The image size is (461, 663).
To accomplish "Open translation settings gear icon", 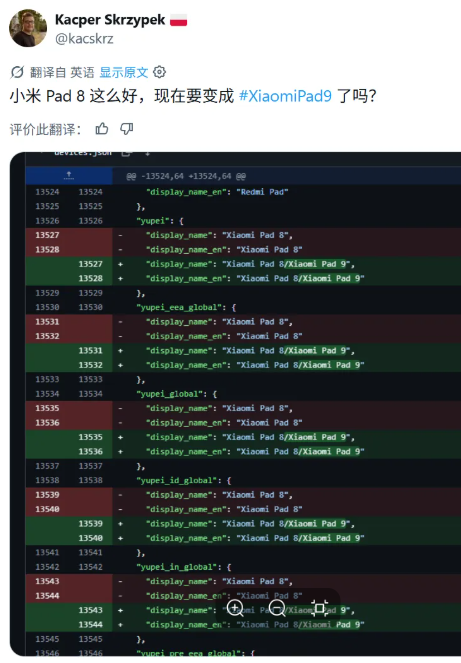I will pyautogui.click(x=159, y=72).
